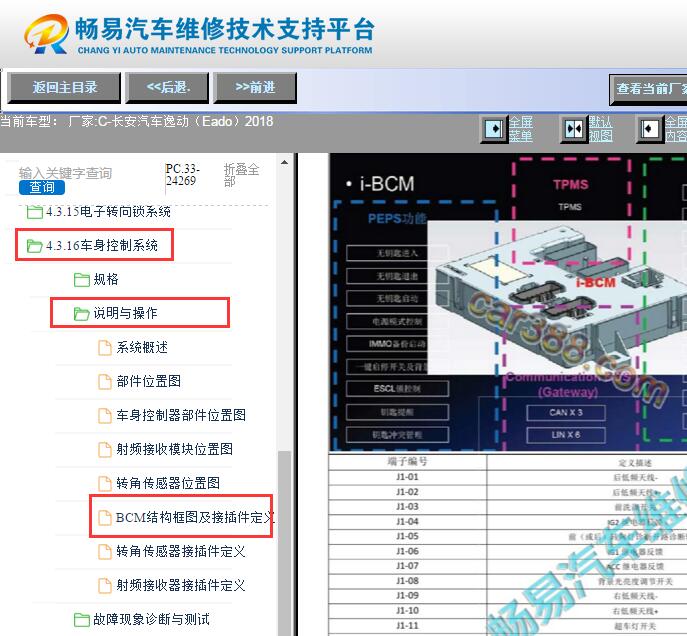The width and height of the screenshot is (687, 636).
Task: Click the BCM结构框图 page icon
Action: pyautogui.click(x=104, y=518)
